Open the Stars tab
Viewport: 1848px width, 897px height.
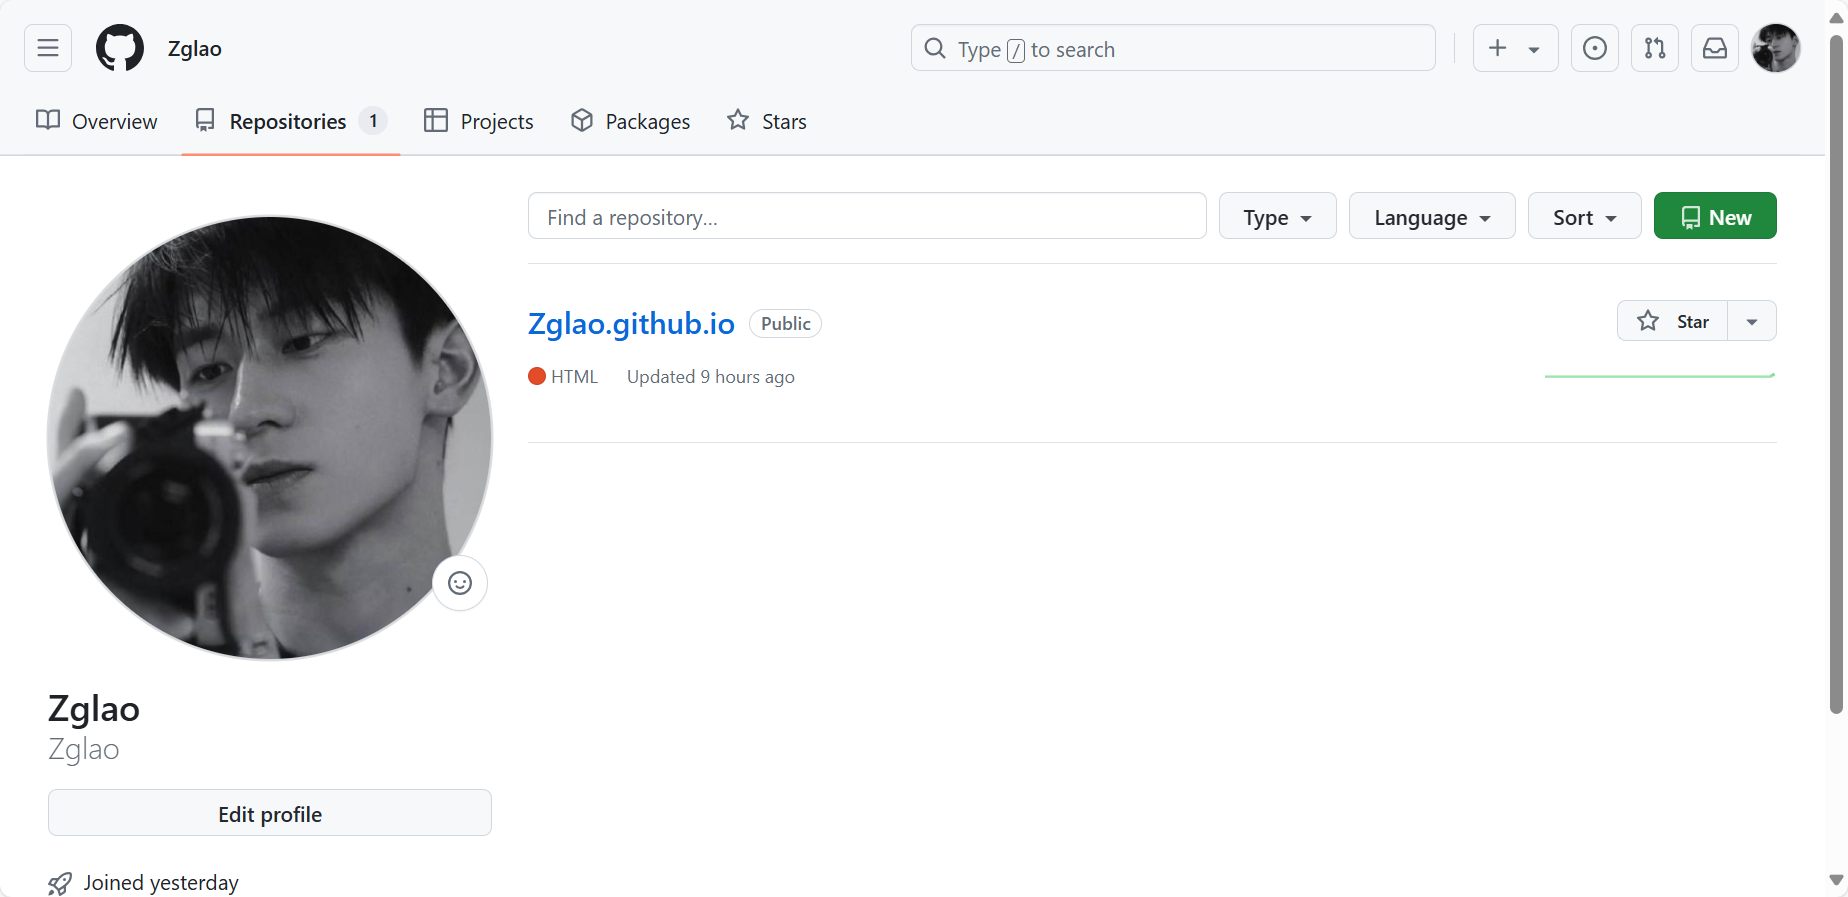pos(767,121)
